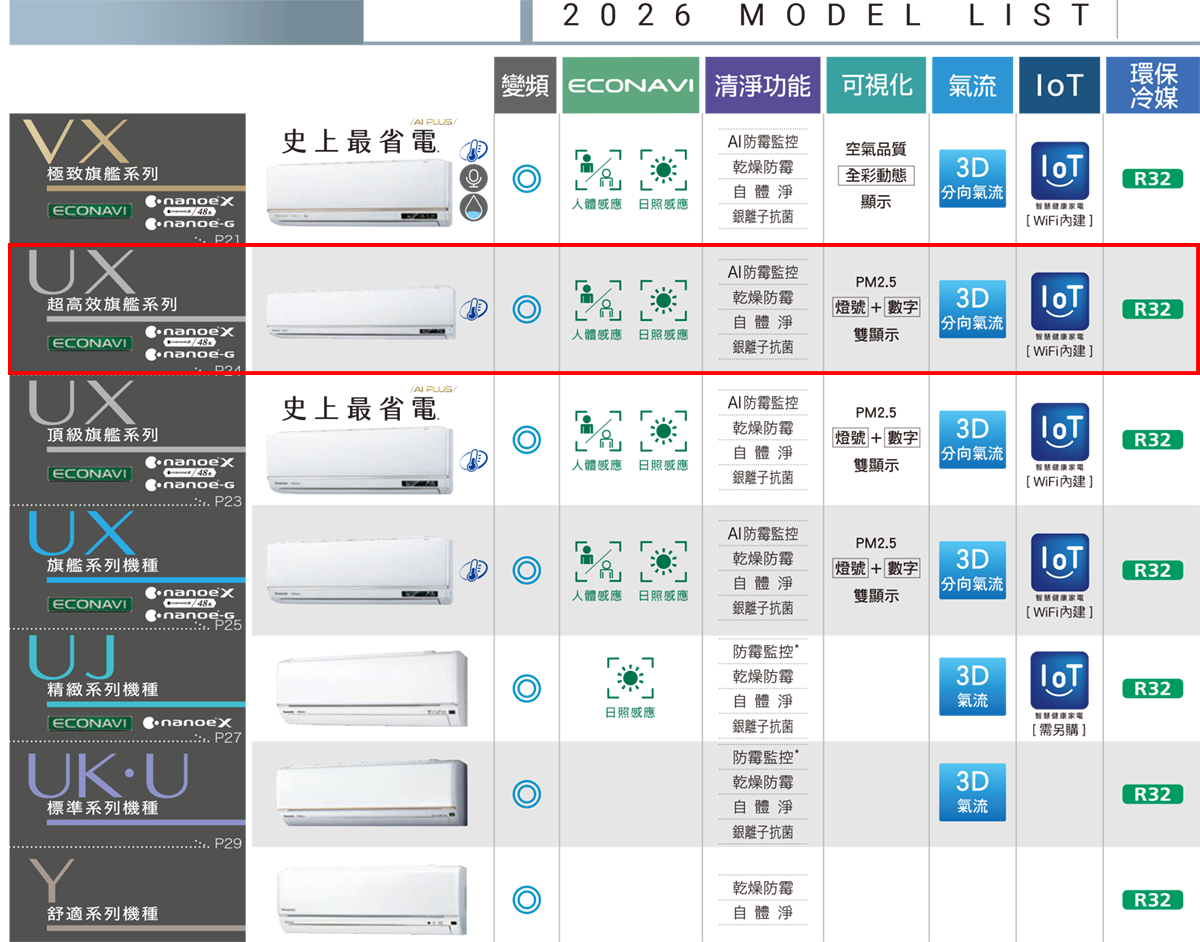Click the IoT WiFi icon in VX row
This screenshot has height=942, width=1200.
pos(1059,171)
